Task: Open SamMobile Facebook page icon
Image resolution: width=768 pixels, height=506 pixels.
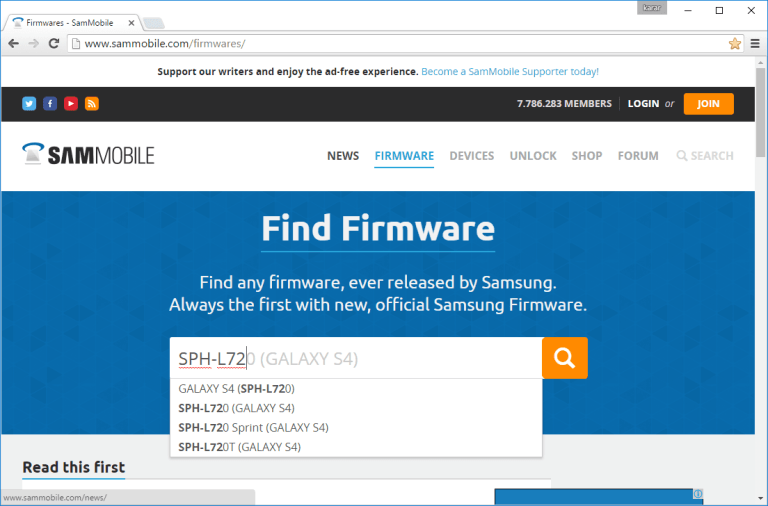Action: point(50,104)
